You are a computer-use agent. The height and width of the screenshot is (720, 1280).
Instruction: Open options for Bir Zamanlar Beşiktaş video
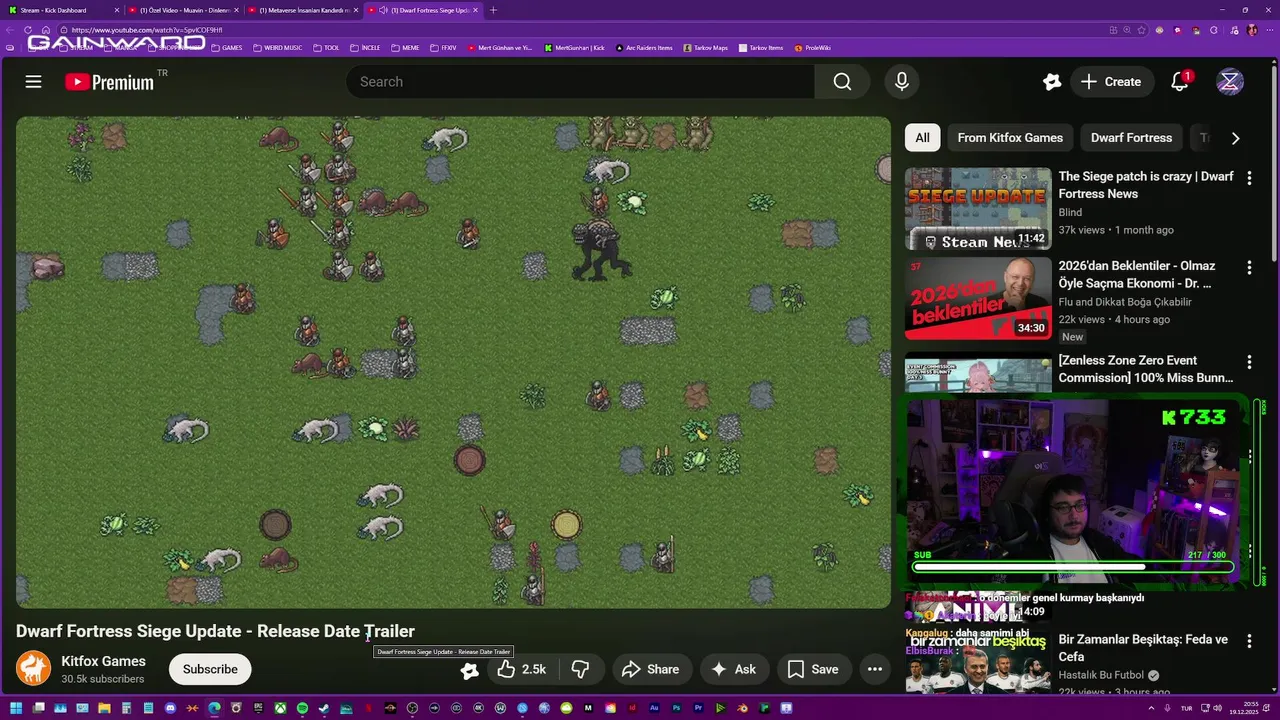pos(1249,641)
